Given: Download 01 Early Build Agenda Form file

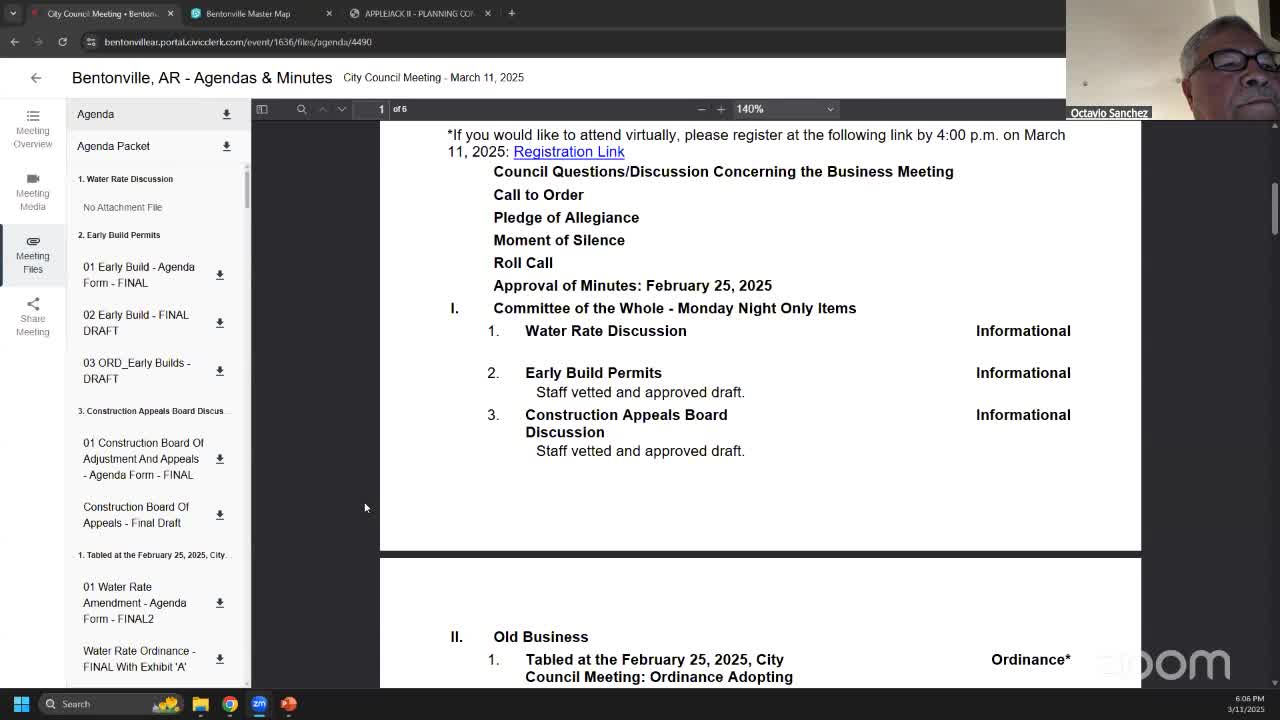Looking at the screenshot, I should pos(220,275).
